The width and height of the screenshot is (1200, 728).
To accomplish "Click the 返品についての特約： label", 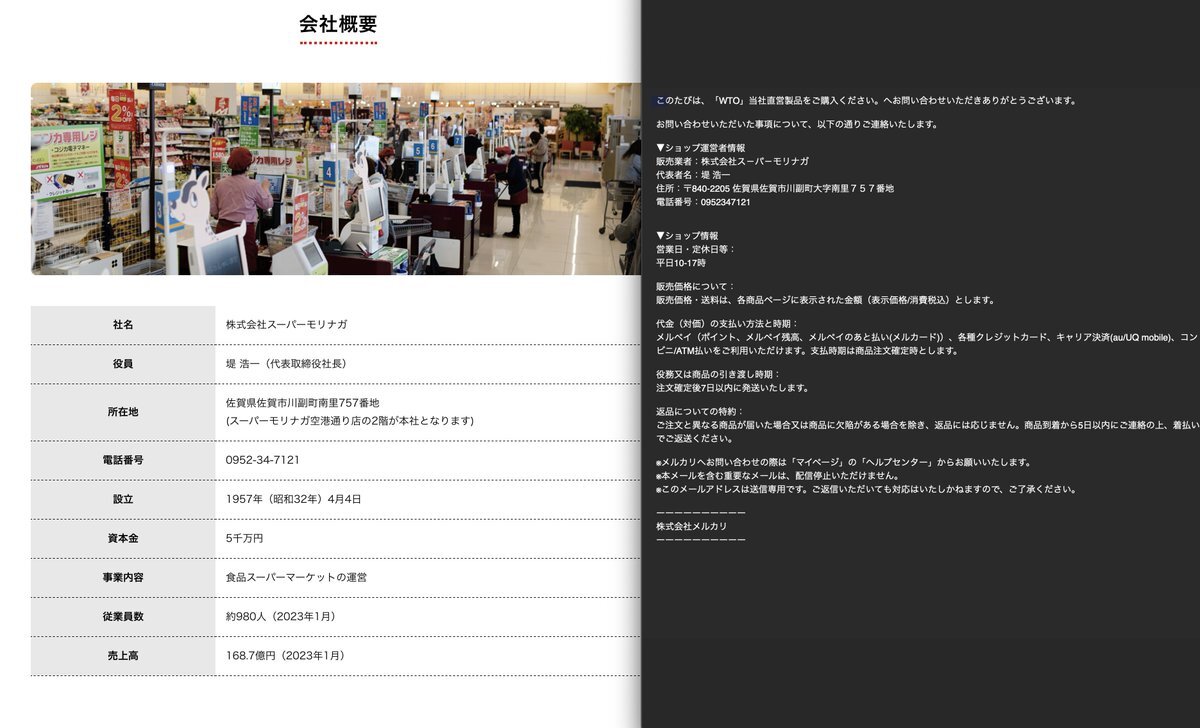I will 701,412.
